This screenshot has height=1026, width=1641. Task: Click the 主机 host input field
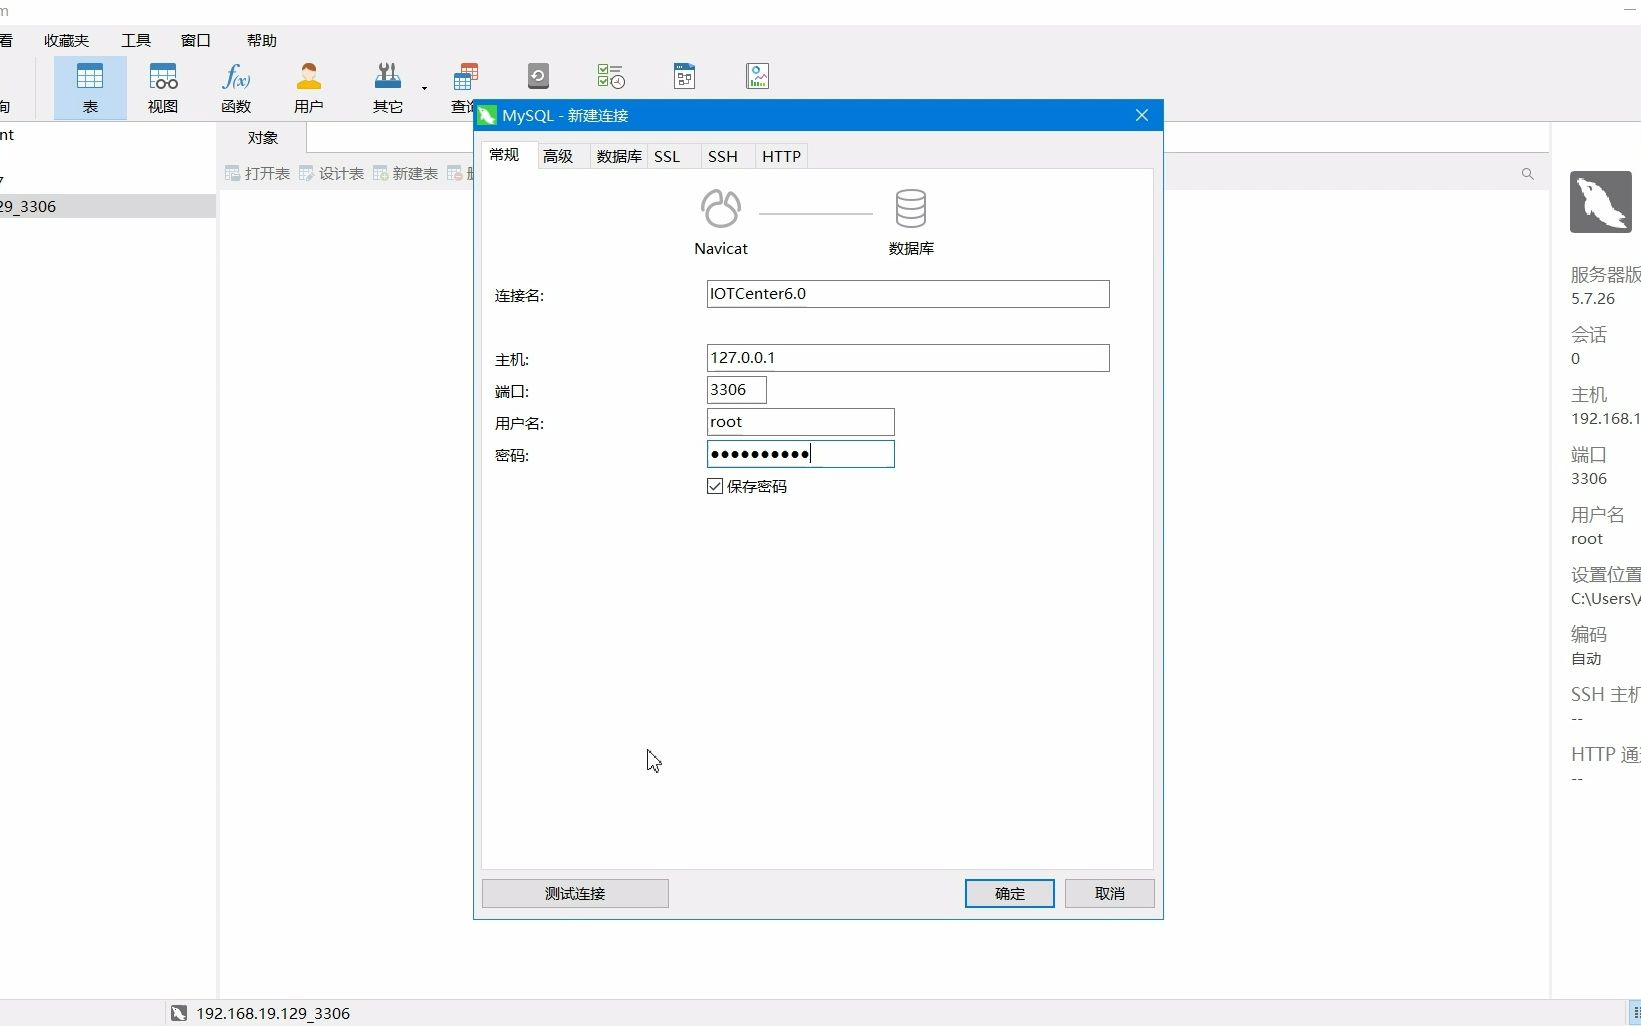click(x=908, y=358)
